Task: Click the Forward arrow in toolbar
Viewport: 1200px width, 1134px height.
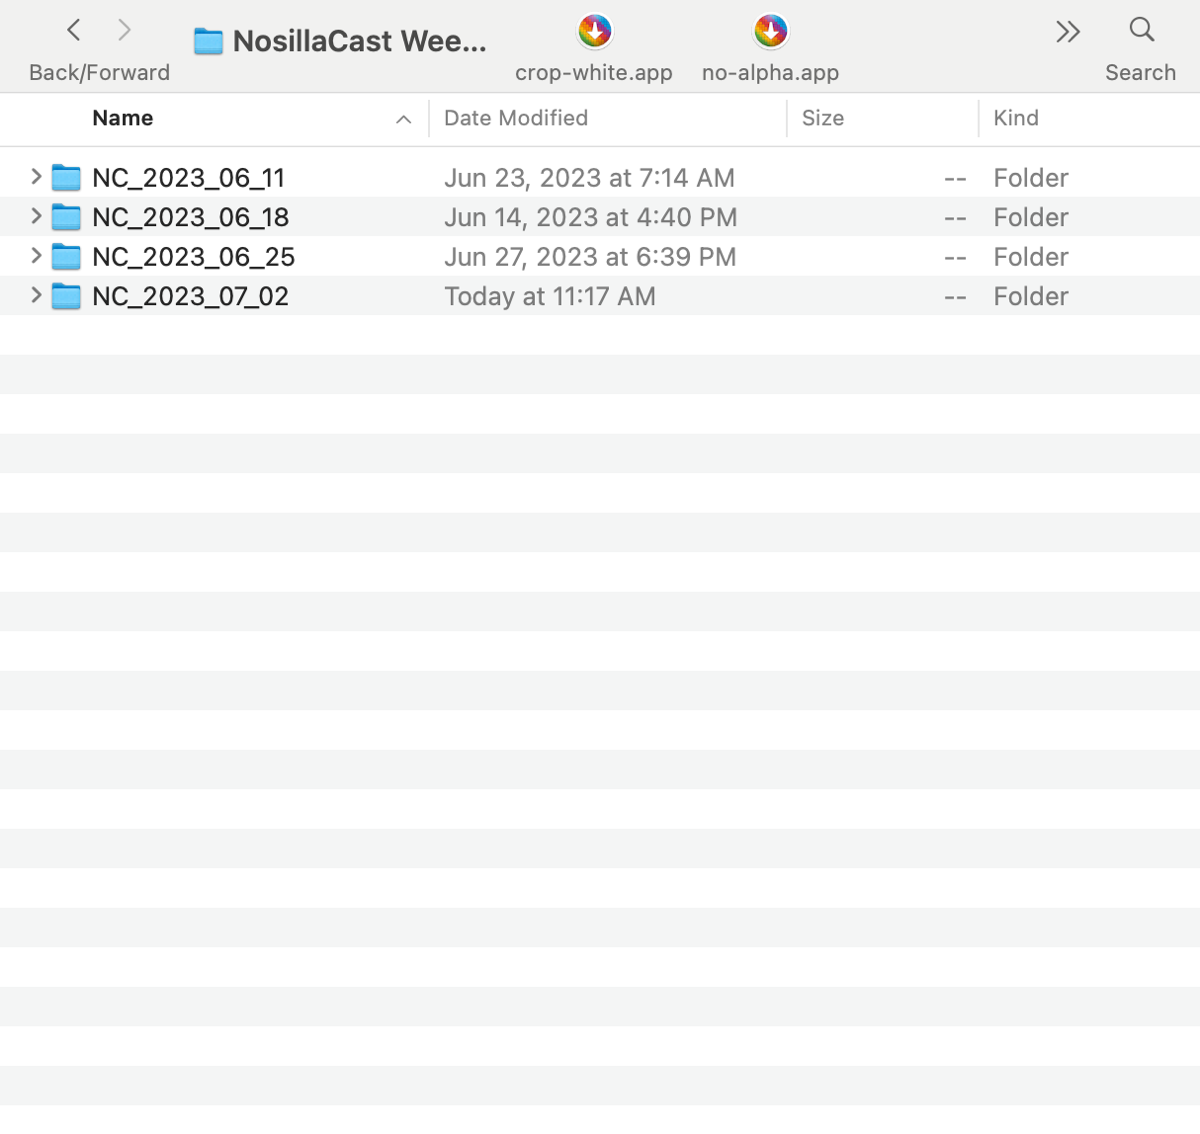Action: [124, 30]
